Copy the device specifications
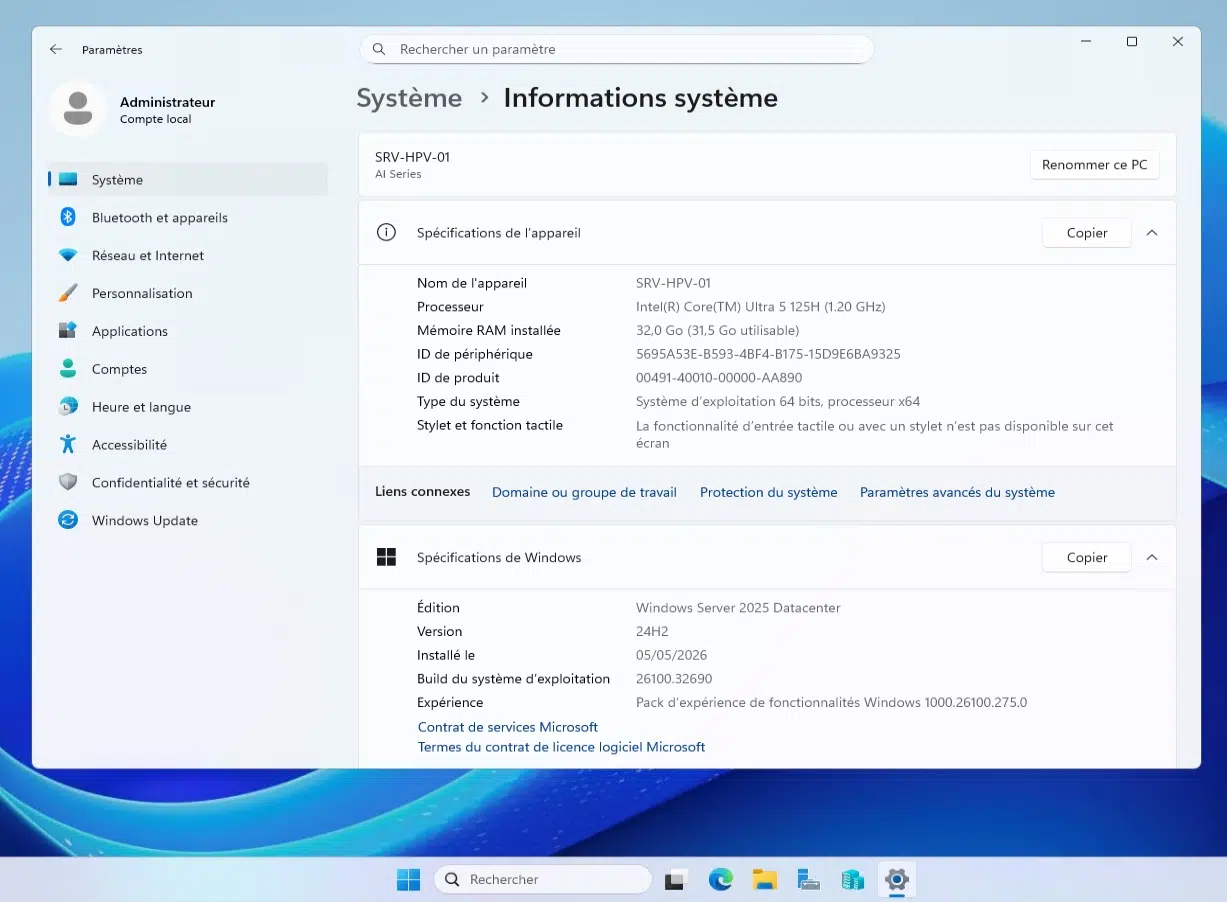 point(1087,233)
